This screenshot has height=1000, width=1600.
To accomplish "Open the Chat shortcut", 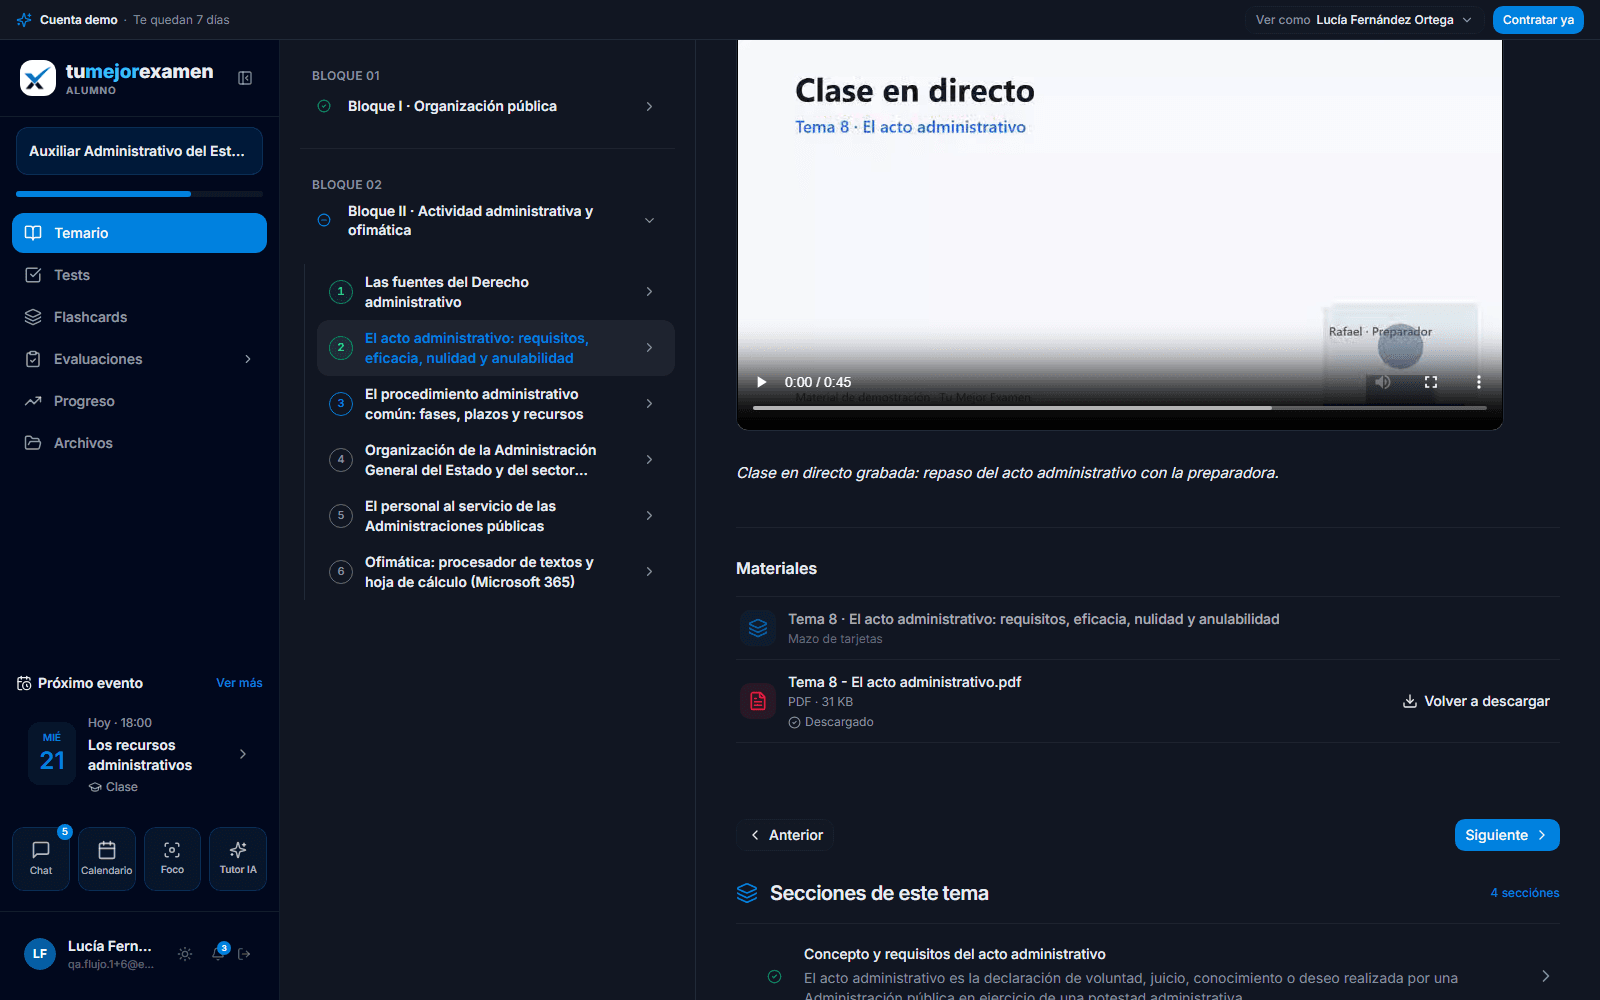I will [41, 858].
